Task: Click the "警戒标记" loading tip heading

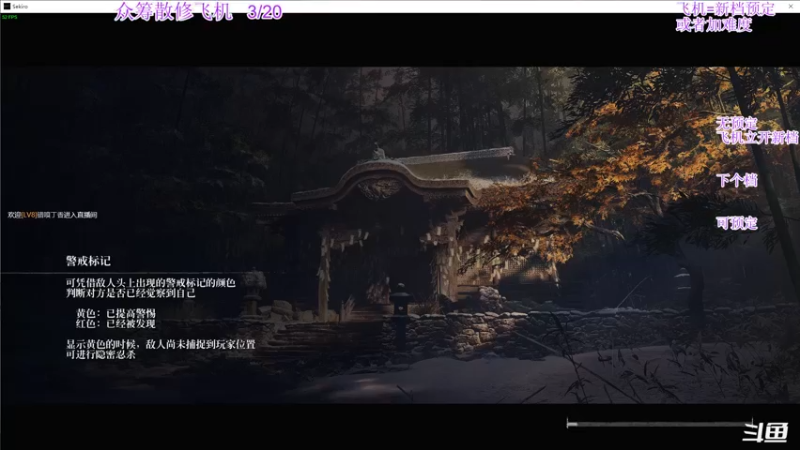Action: click(x=88, y=261)
